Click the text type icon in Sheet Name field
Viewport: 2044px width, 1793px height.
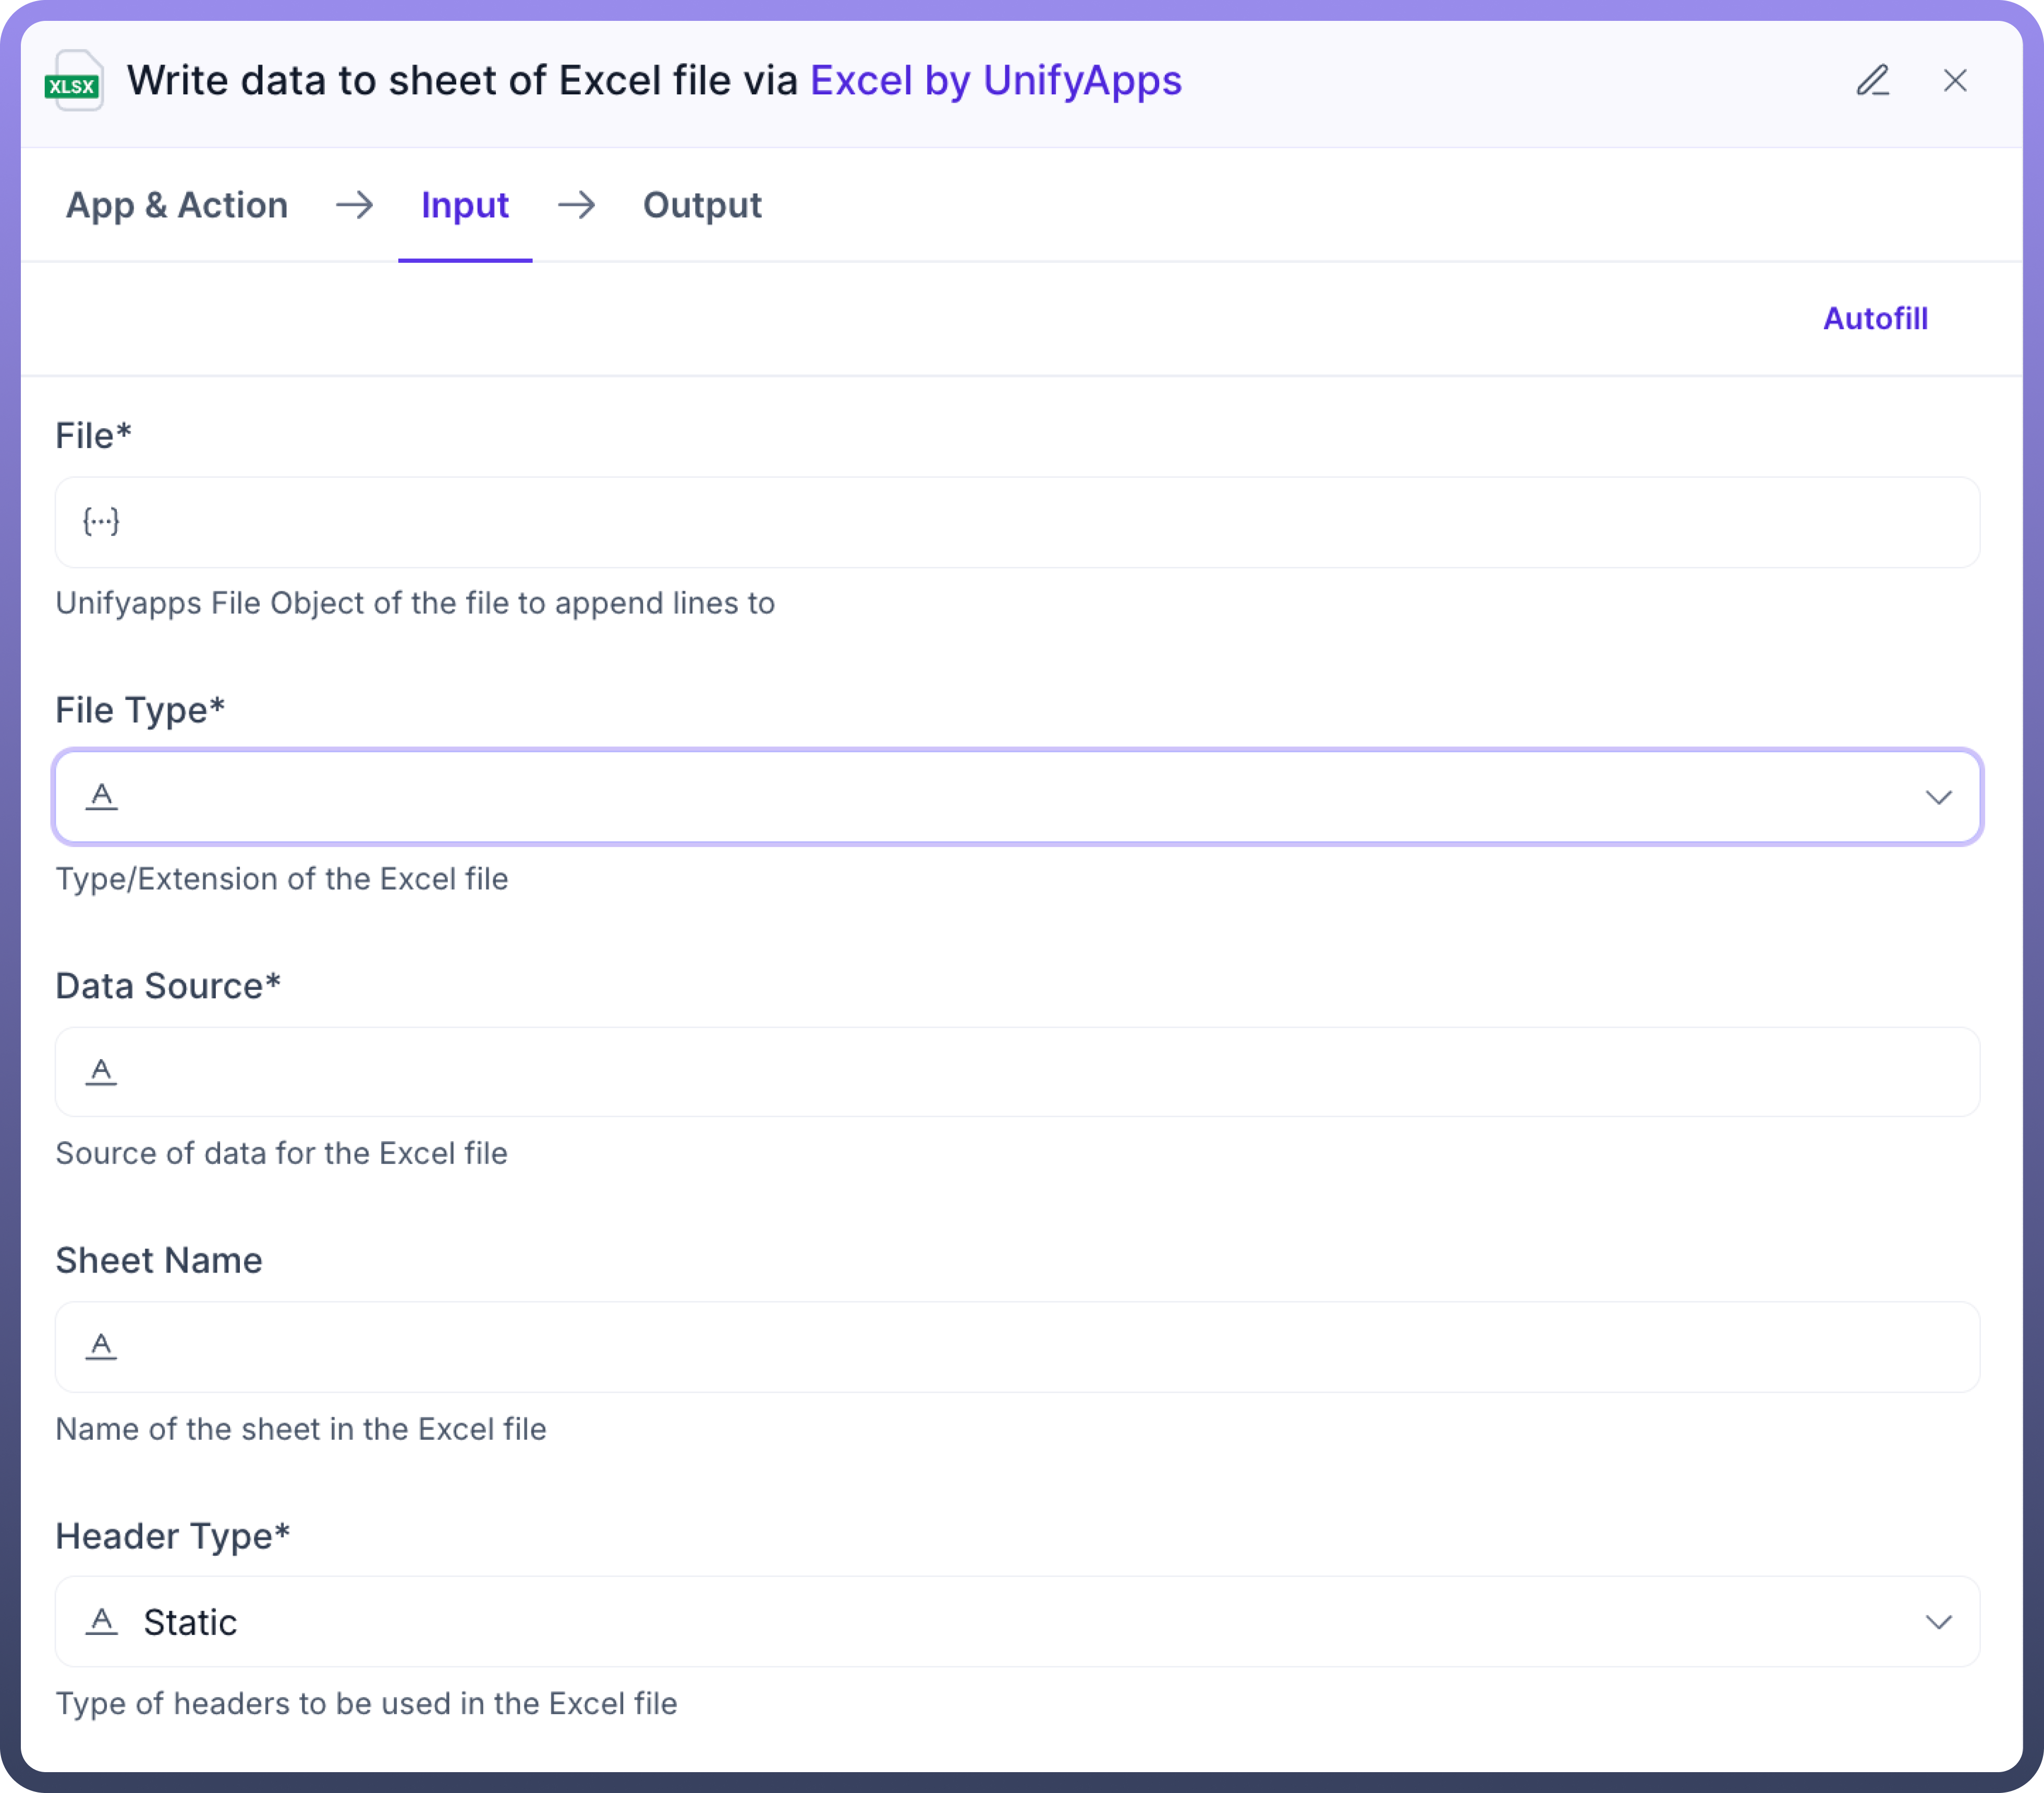click(101, 1347)
